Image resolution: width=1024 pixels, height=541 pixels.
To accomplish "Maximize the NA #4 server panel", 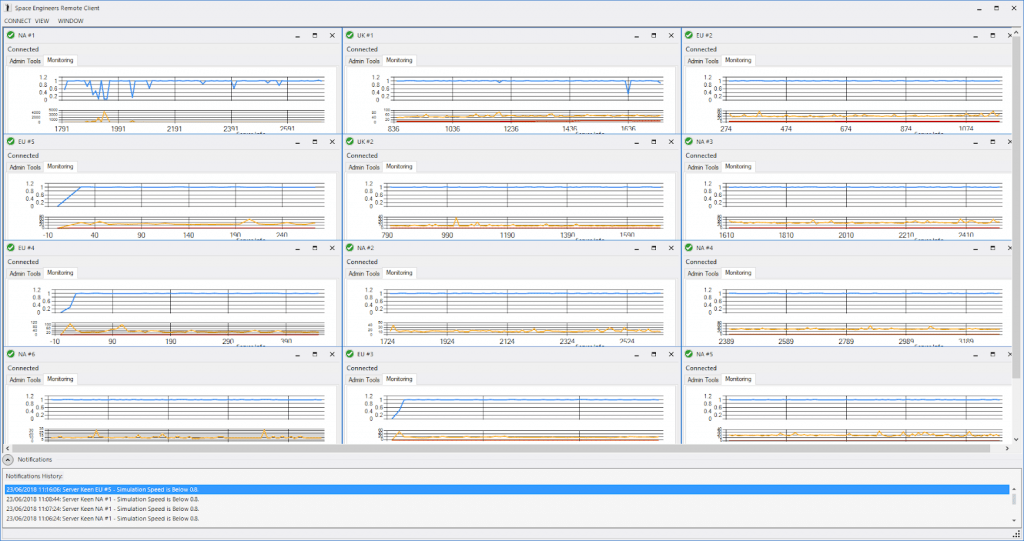I will pos(993,248).
